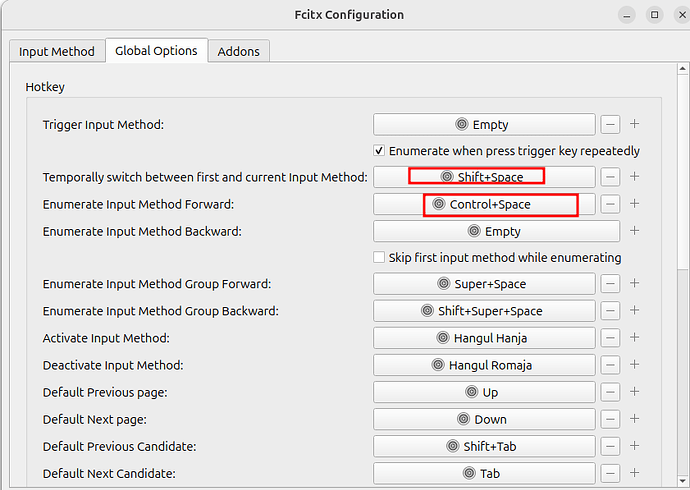Change the Tab hotkey button for Next Candidate
The height and width of the screenshot is (490, 690).
[x=484, y=474]
